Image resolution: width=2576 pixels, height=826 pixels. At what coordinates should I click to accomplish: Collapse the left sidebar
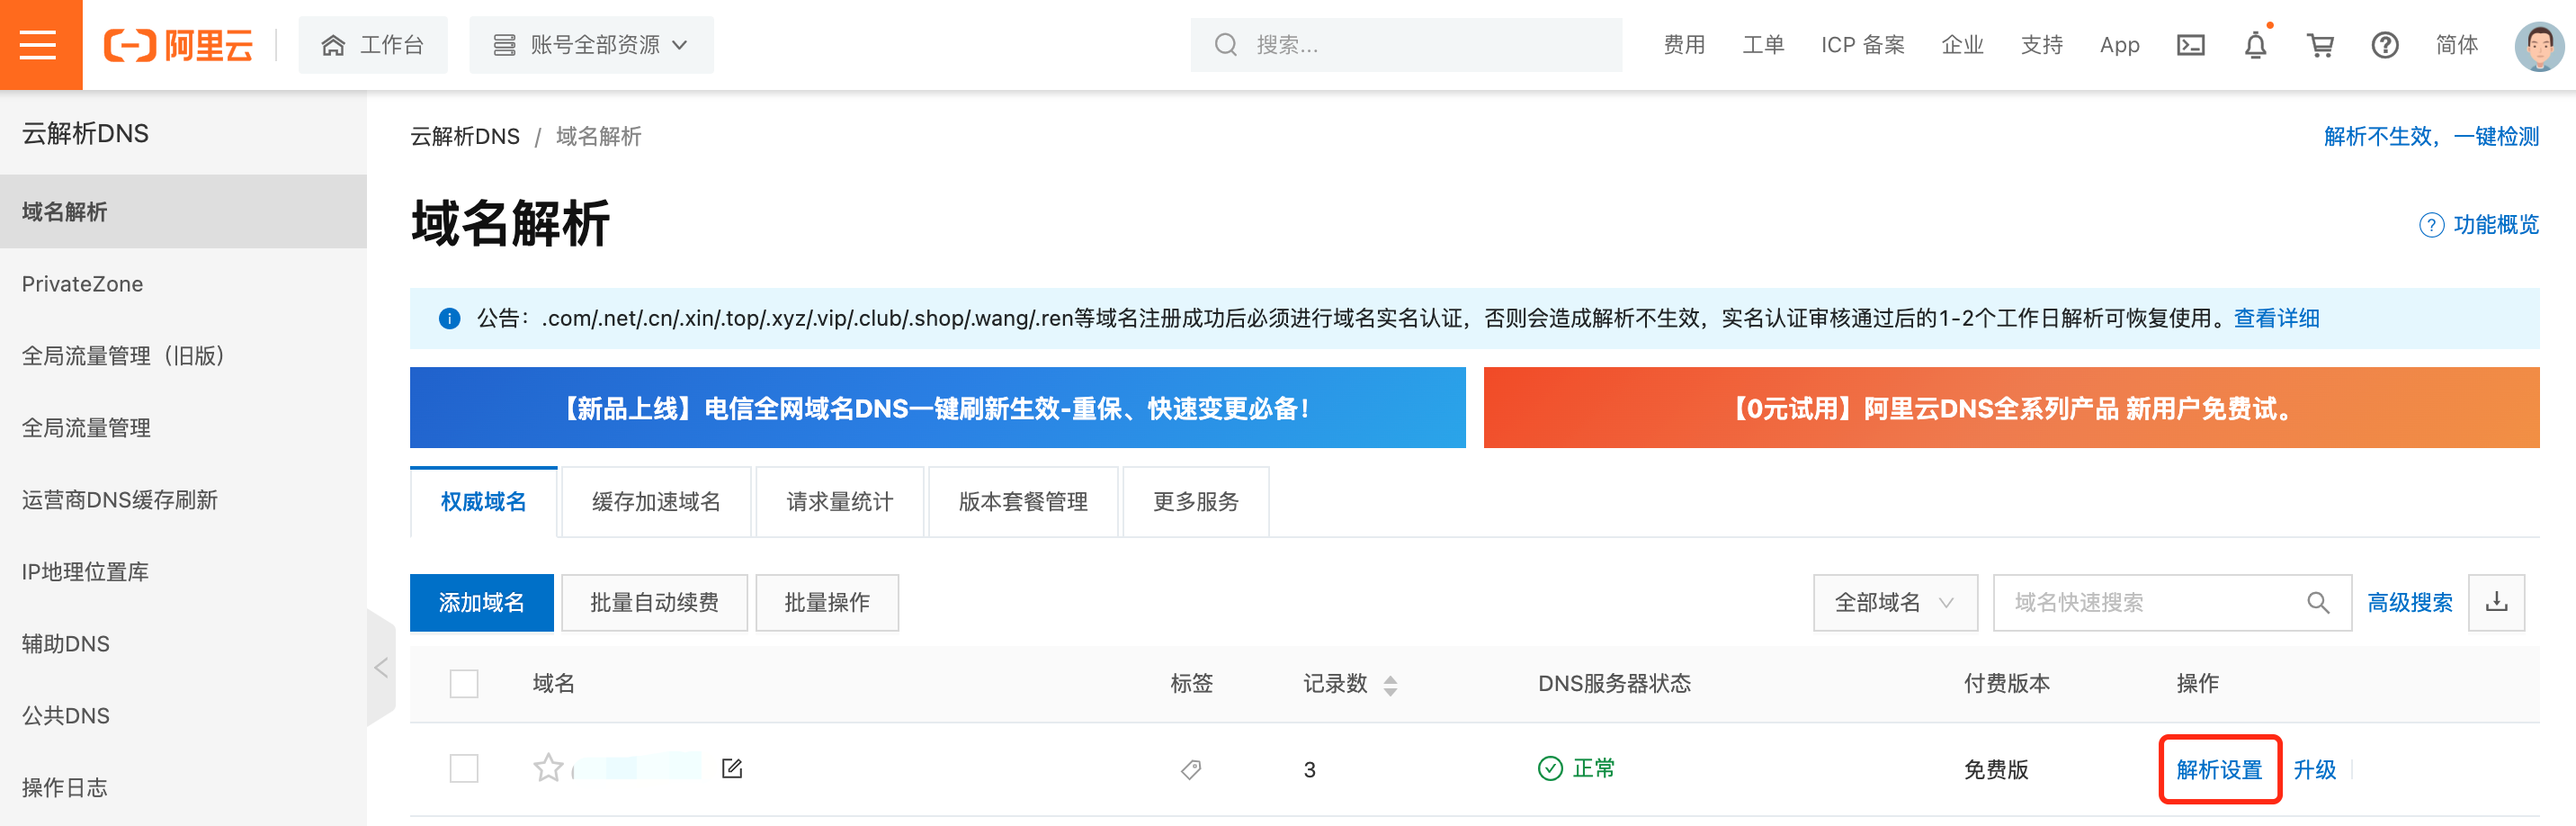pos(381,667)
